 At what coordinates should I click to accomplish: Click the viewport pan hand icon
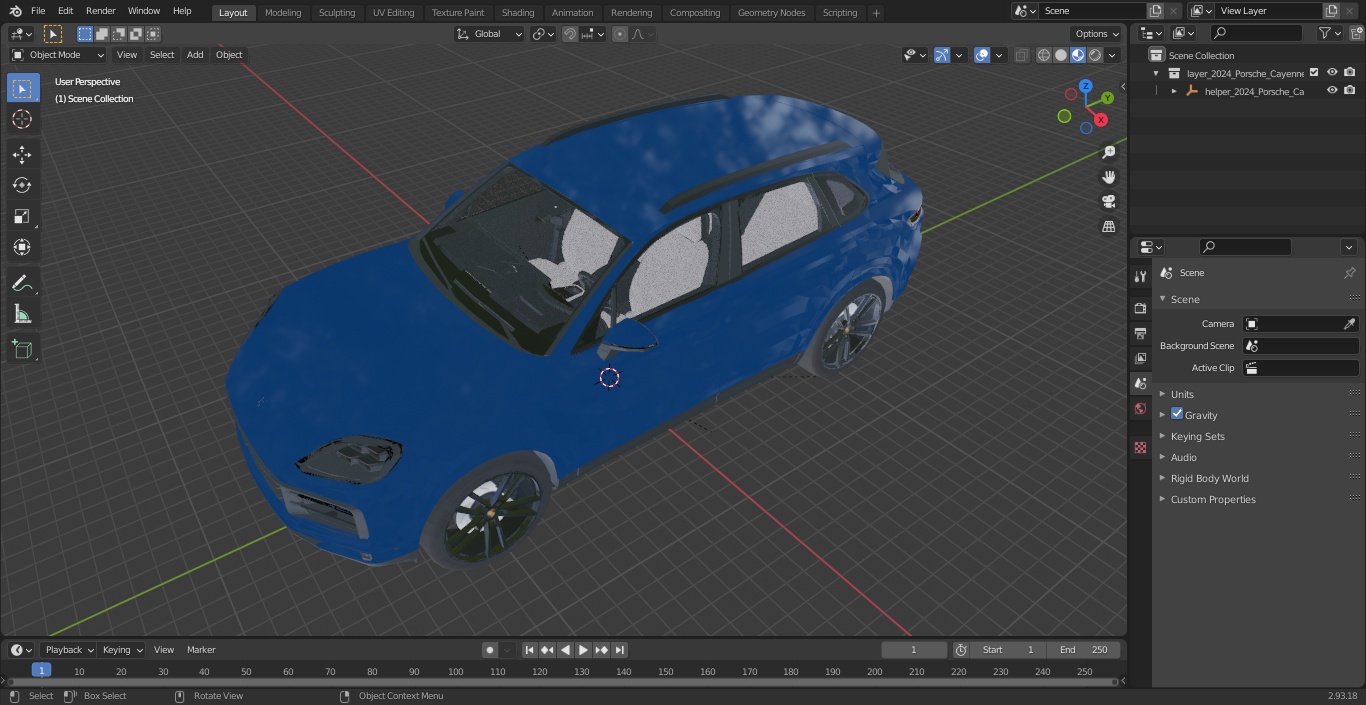[x=1108, y=177]
